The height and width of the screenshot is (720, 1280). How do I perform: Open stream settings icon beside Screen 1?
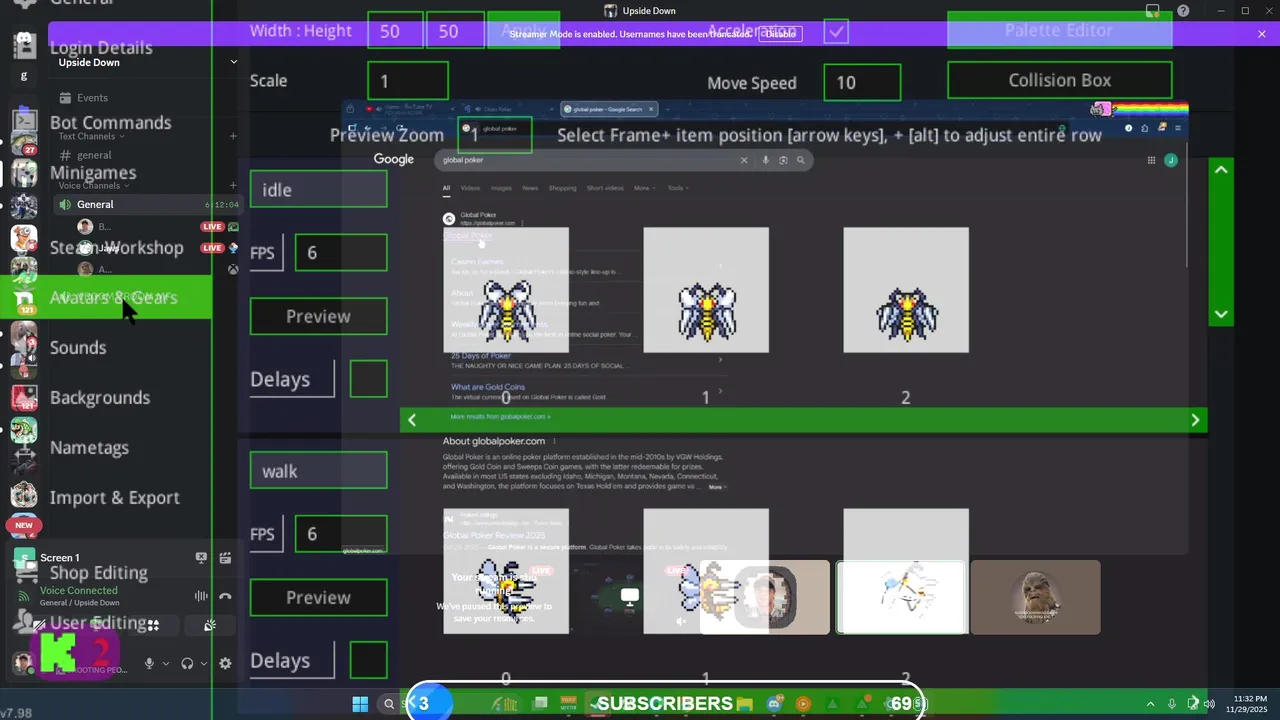225,558
